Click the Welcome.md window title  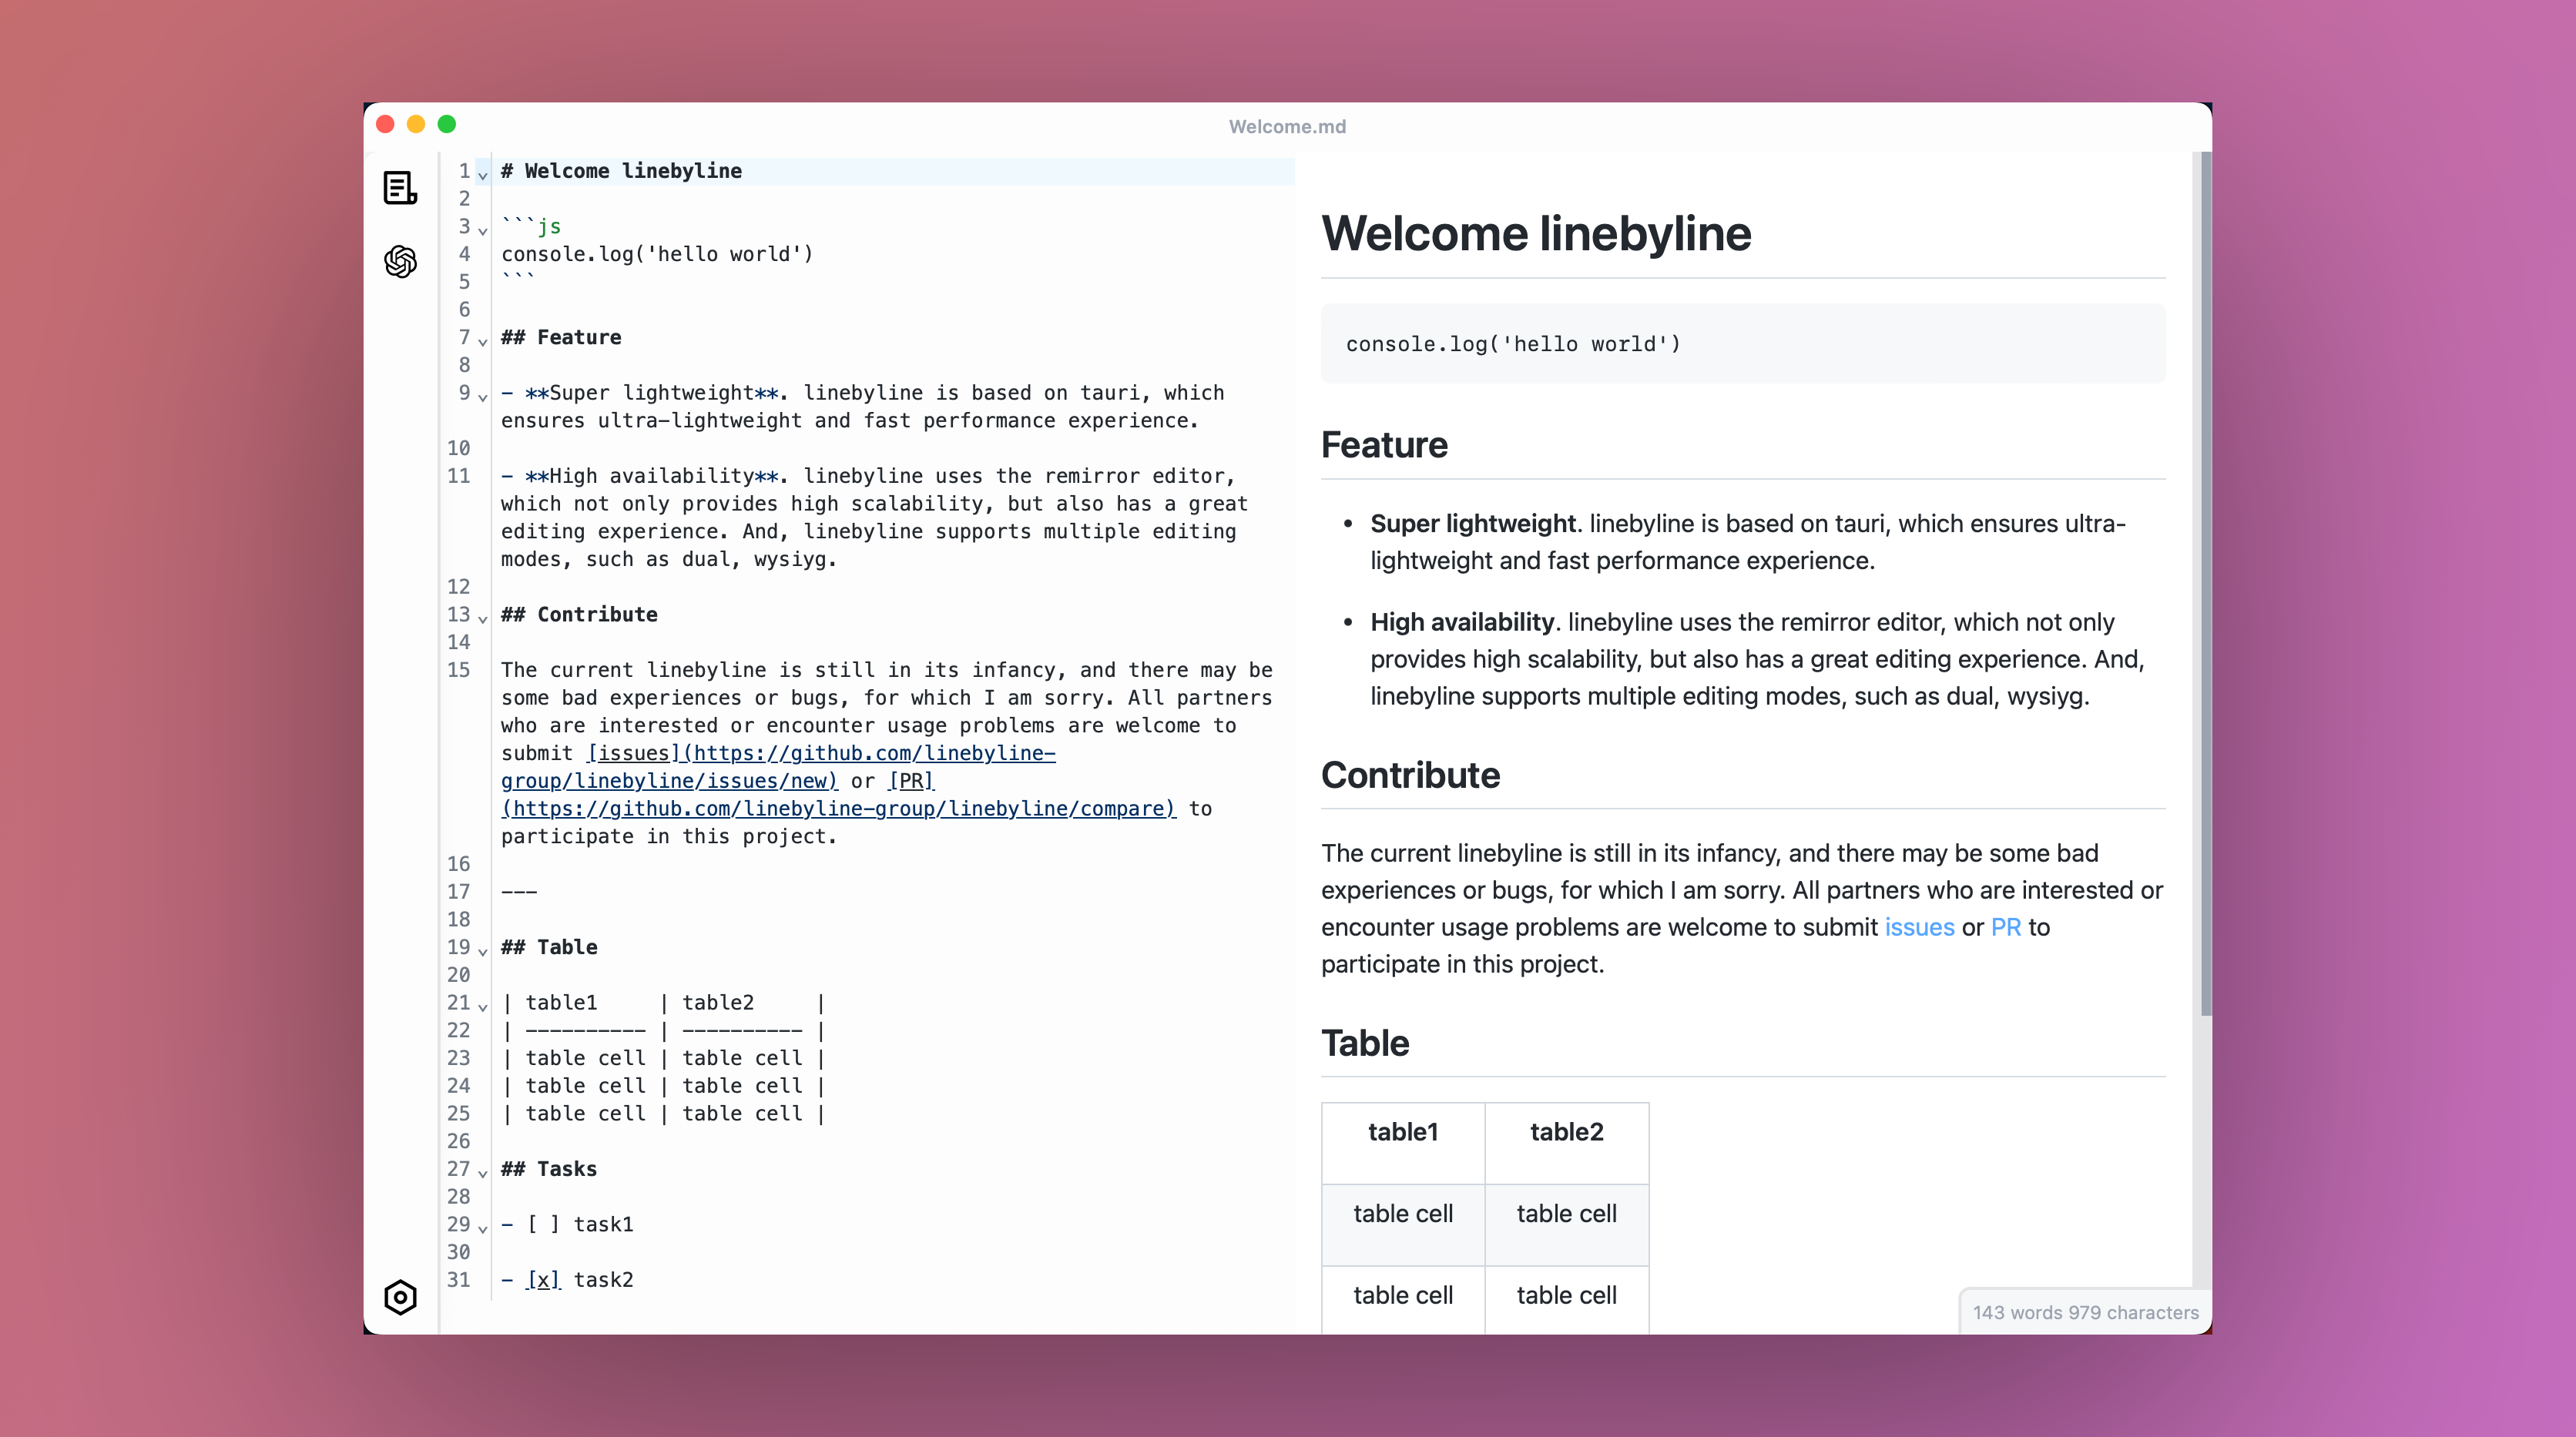1287,126
